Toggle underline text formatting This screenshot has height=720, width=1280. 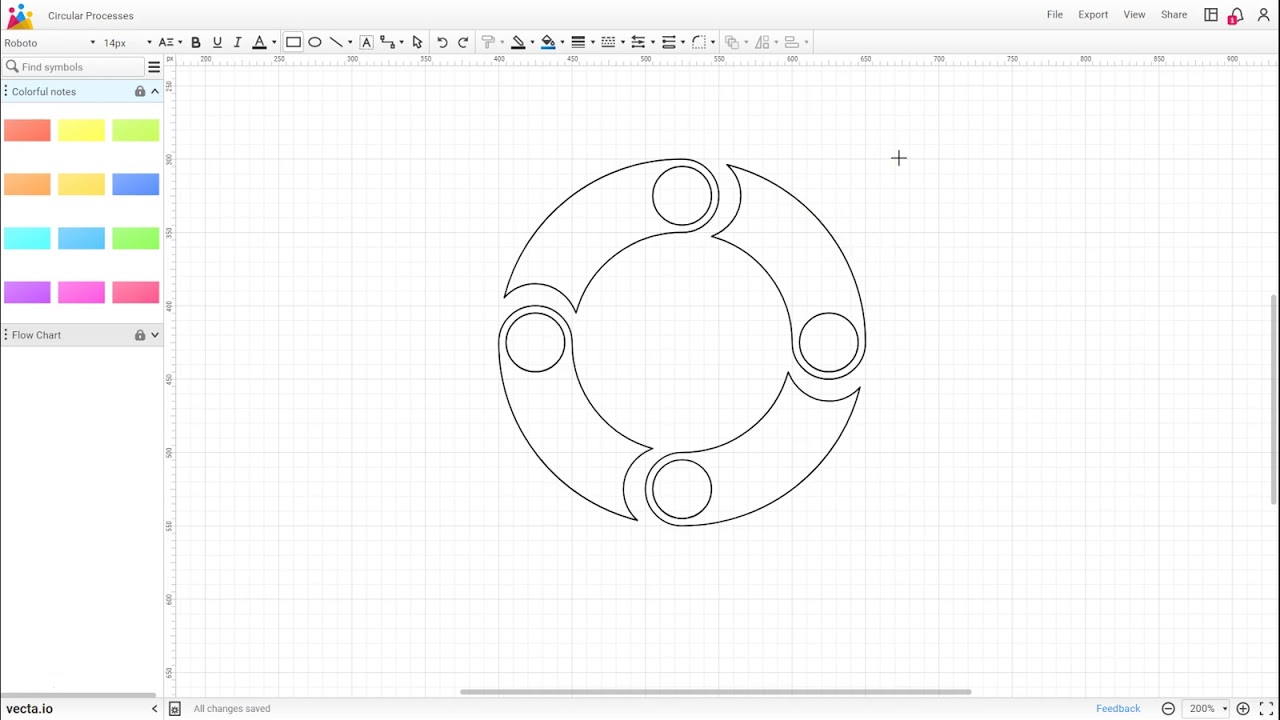[x=217, y=42]
